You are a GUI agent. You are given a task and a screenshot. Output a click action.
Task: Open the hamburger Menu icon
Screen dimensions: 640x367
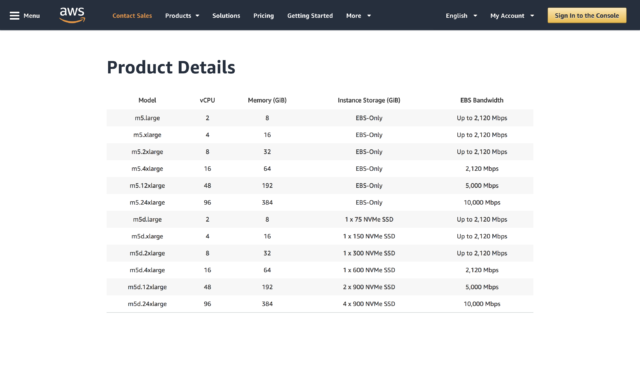click(14, 16)
